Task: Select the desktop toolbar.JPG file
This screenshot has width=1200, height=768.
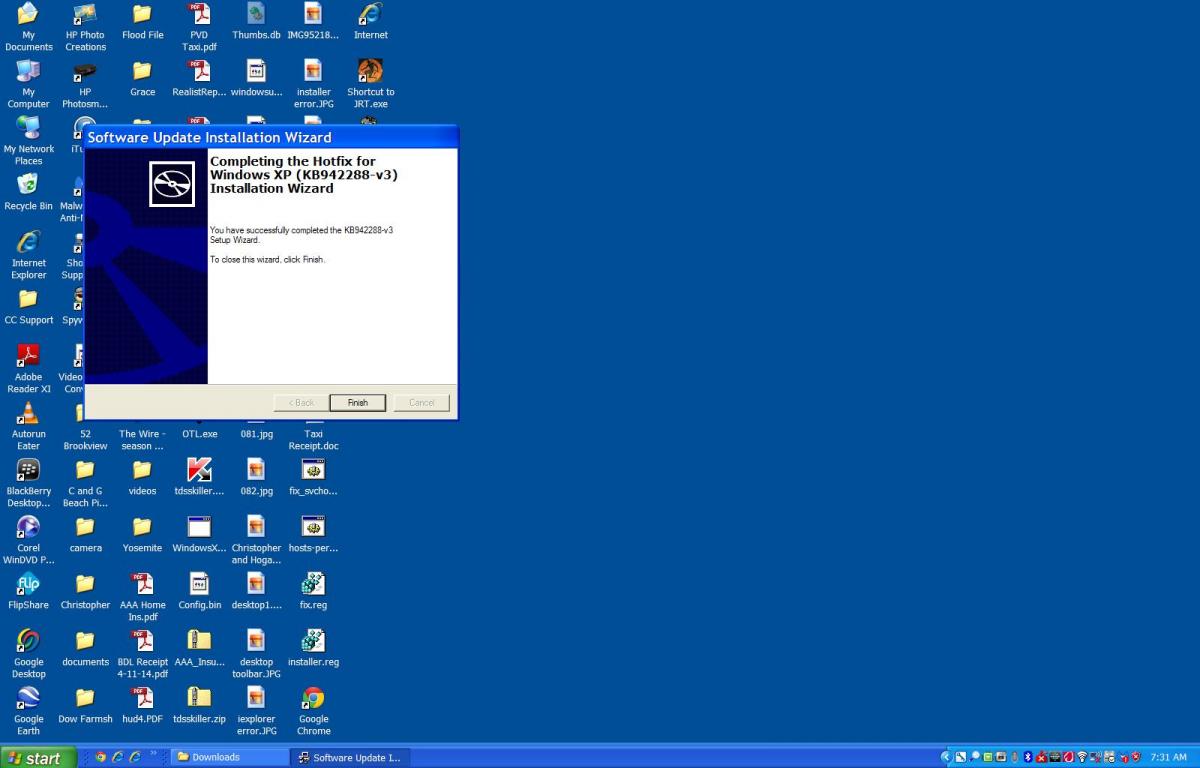Action: pyautogui.click(x=256, y=654)
